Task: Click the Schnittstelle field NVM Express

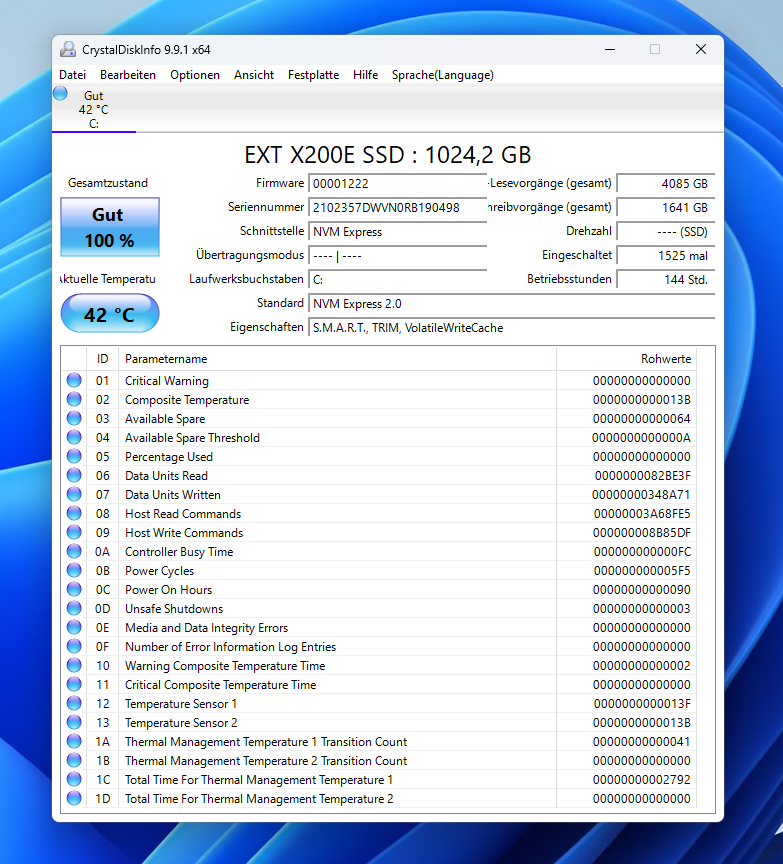Action: point(397,232)
